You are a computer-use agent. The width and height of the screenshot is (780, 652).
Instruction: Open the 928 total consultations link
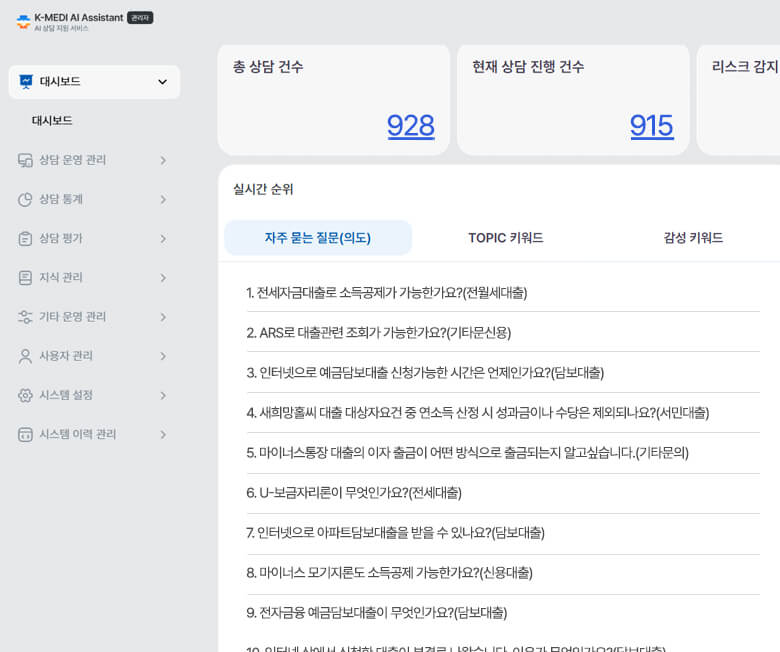[x=410, y=126]
